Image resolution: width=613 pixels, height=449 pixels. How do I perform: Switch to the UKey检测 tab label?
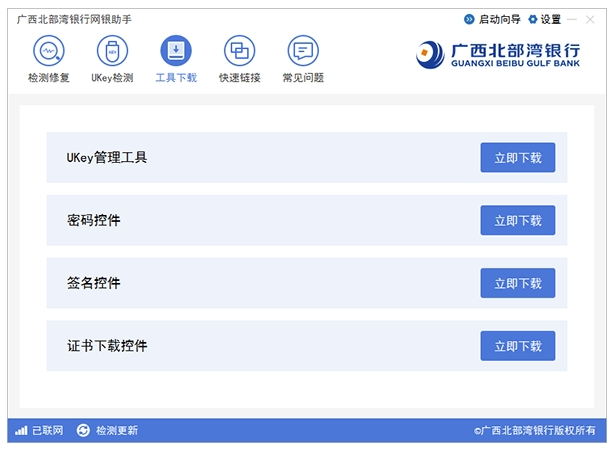[x=112, y=78]
